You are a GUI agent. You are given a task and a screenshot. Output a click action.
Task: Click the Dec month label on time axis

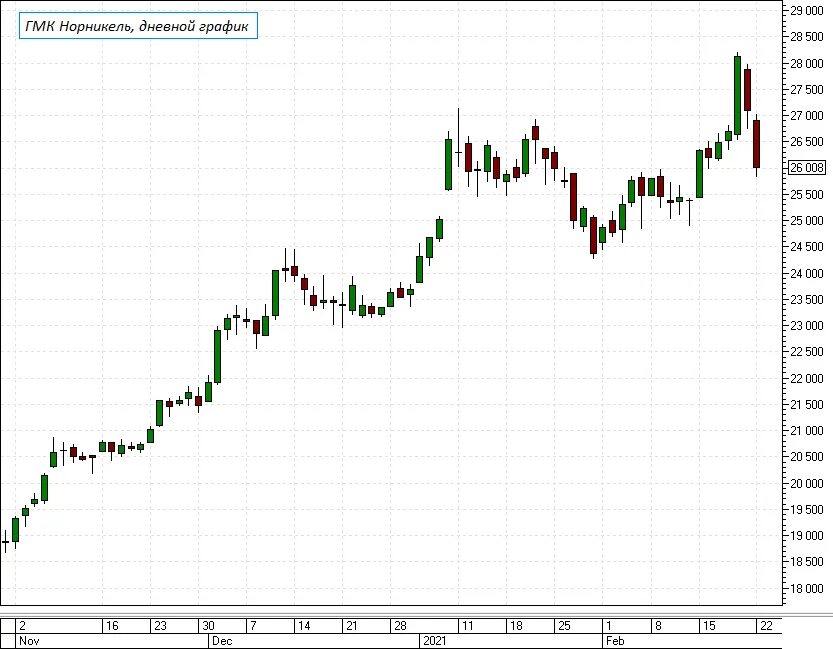(x=222, y=641)
